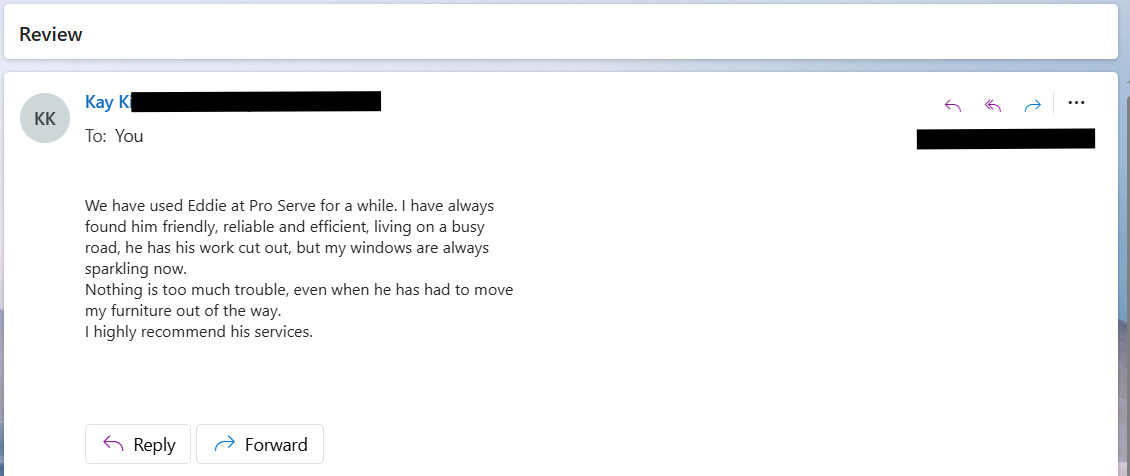The width and height of the screenshot is (1130, 476).
Task: Click the "To:" label
Action: [96, 136]
